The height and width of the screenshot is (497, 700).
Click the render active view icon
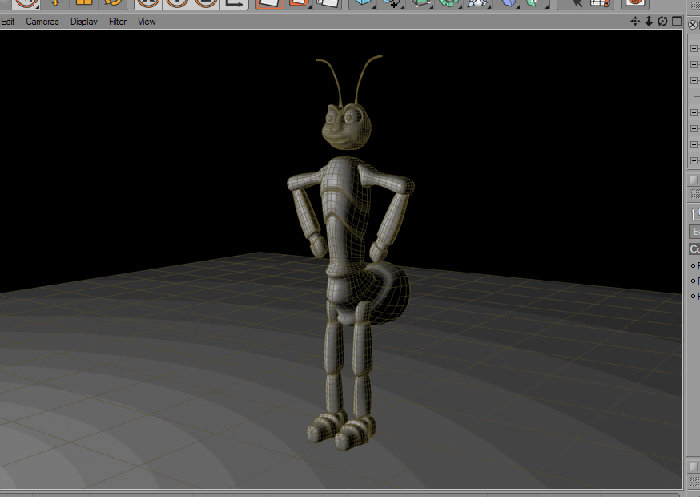pos(270,4)
